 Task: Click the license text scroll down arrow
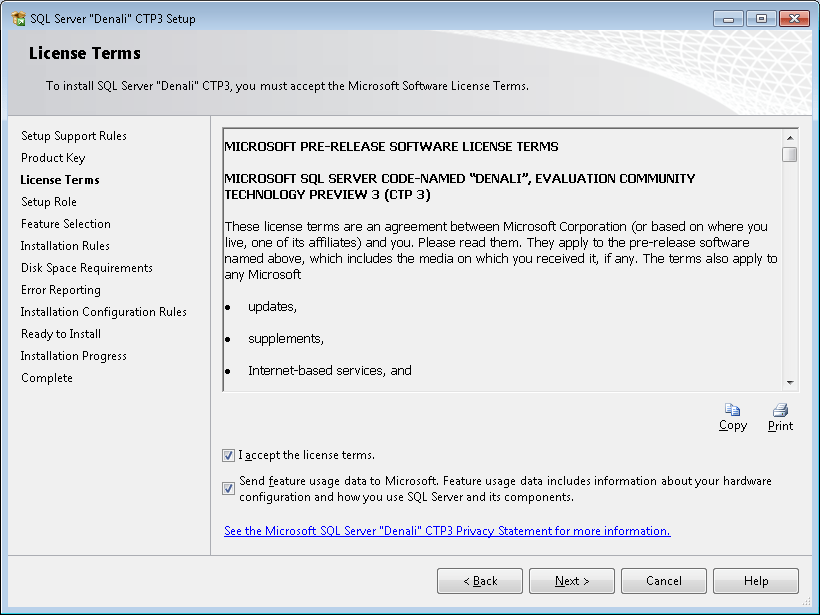790,383
